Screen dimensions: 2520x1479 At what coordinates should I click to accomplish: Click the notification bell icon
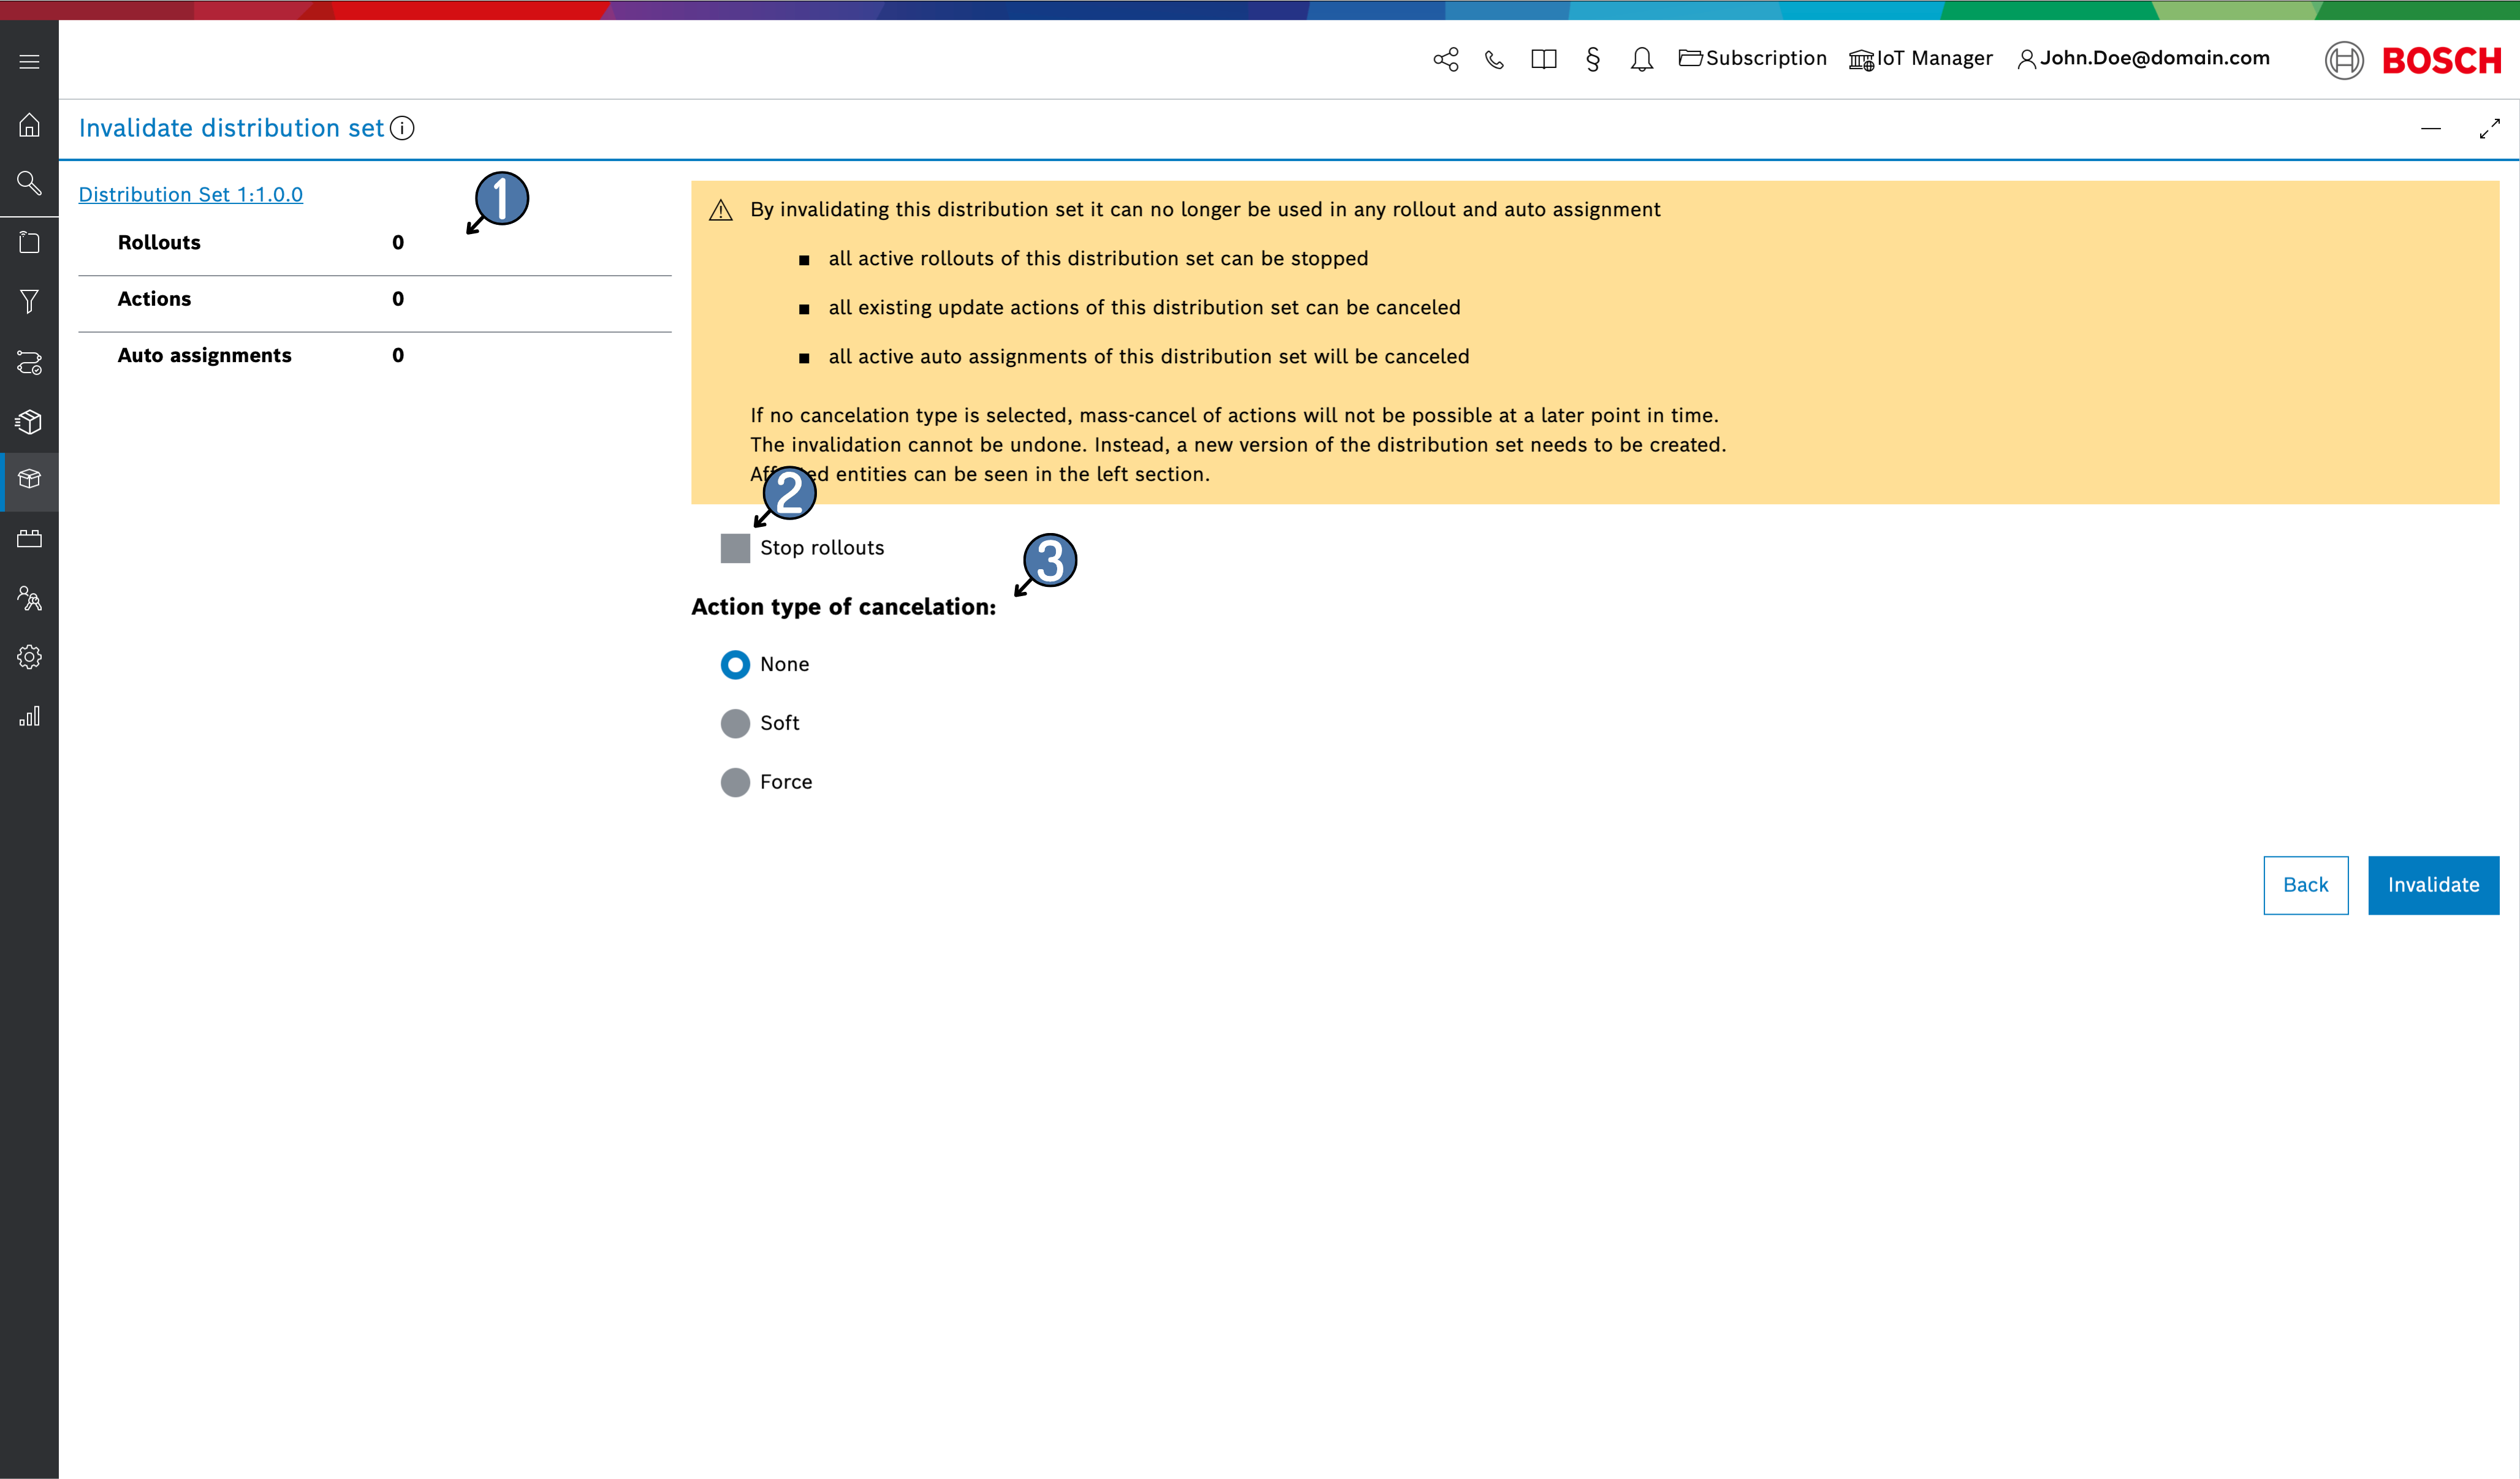click(1641, 60)
